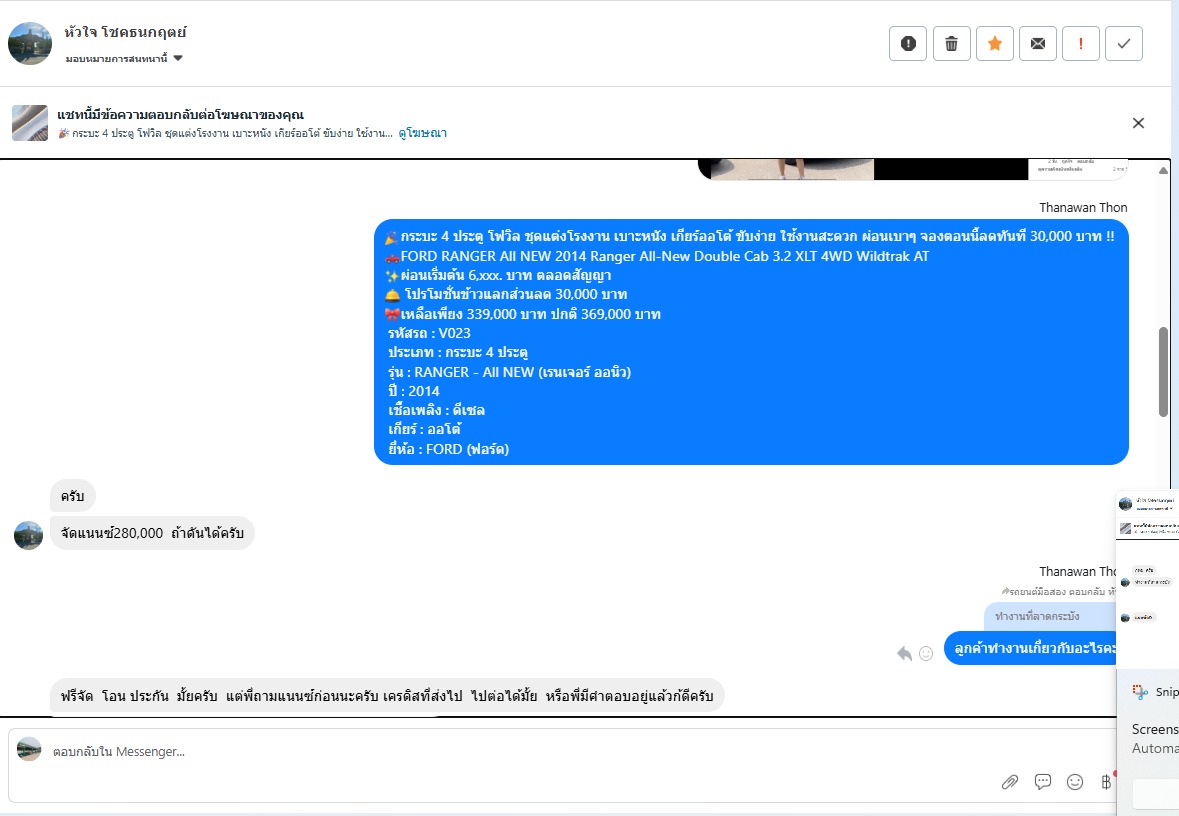Mark conversation done with checkmark icon

[1124, 44]
